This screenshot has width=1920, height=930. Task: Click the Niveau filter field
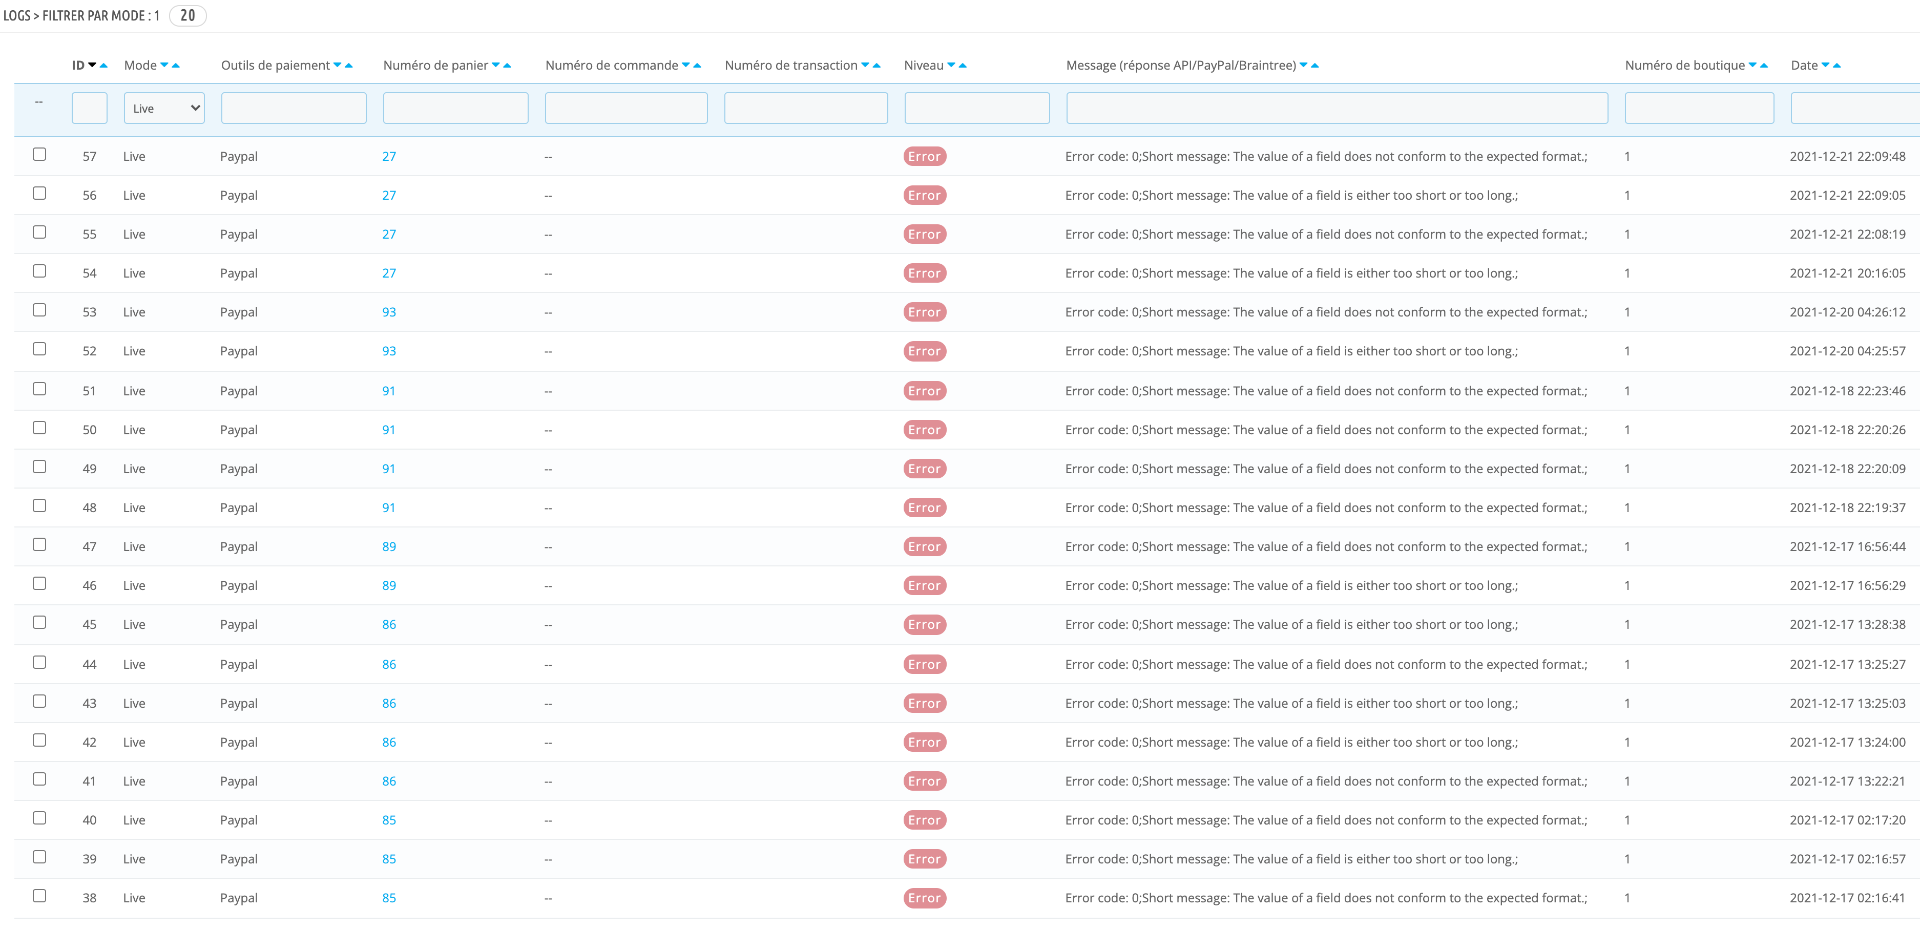pos(977,108)
